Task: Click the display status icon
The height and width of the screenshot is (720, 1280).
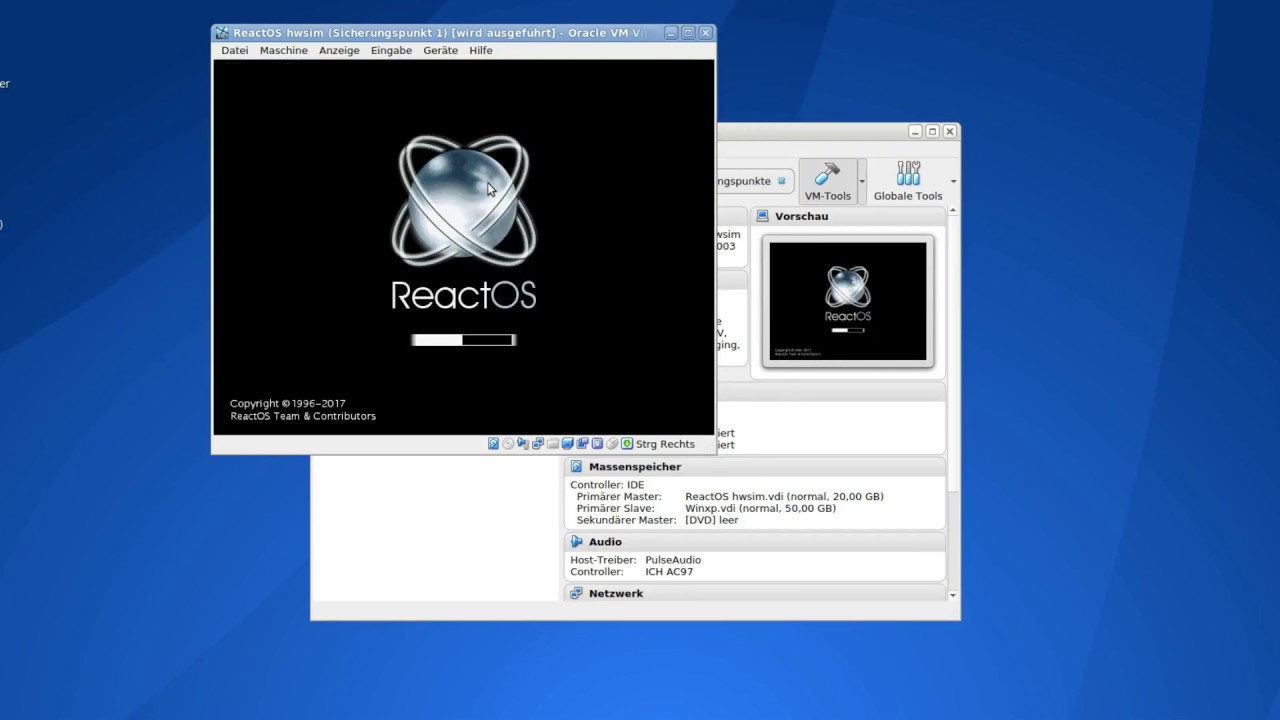Action: 568,443
